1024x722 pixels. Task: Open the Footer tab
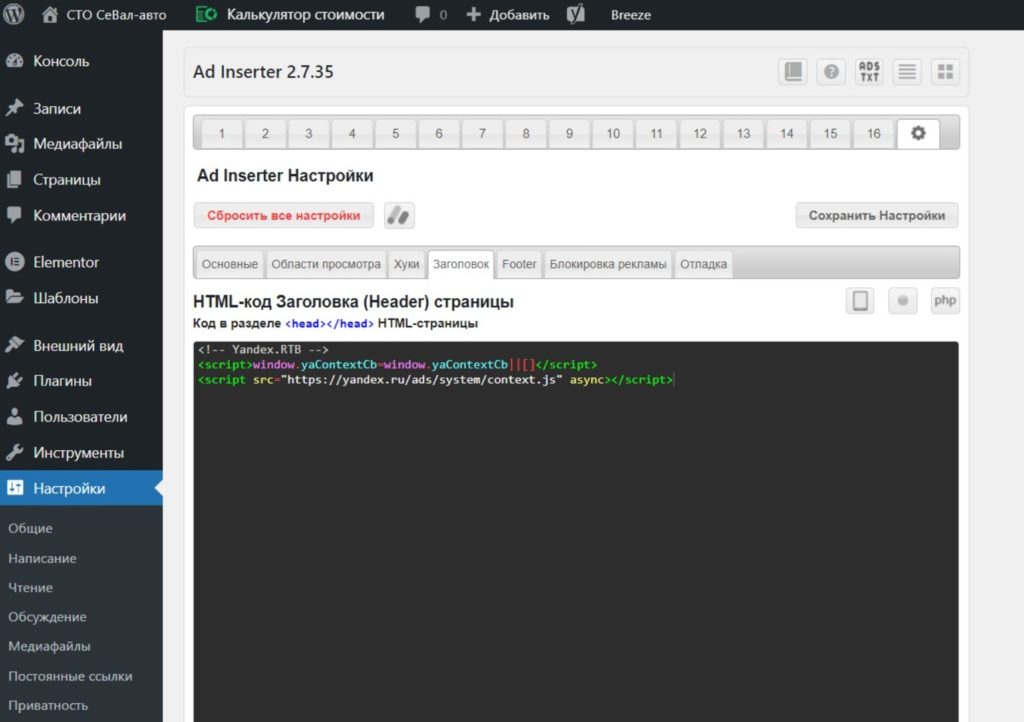click(x=519, y=264)
